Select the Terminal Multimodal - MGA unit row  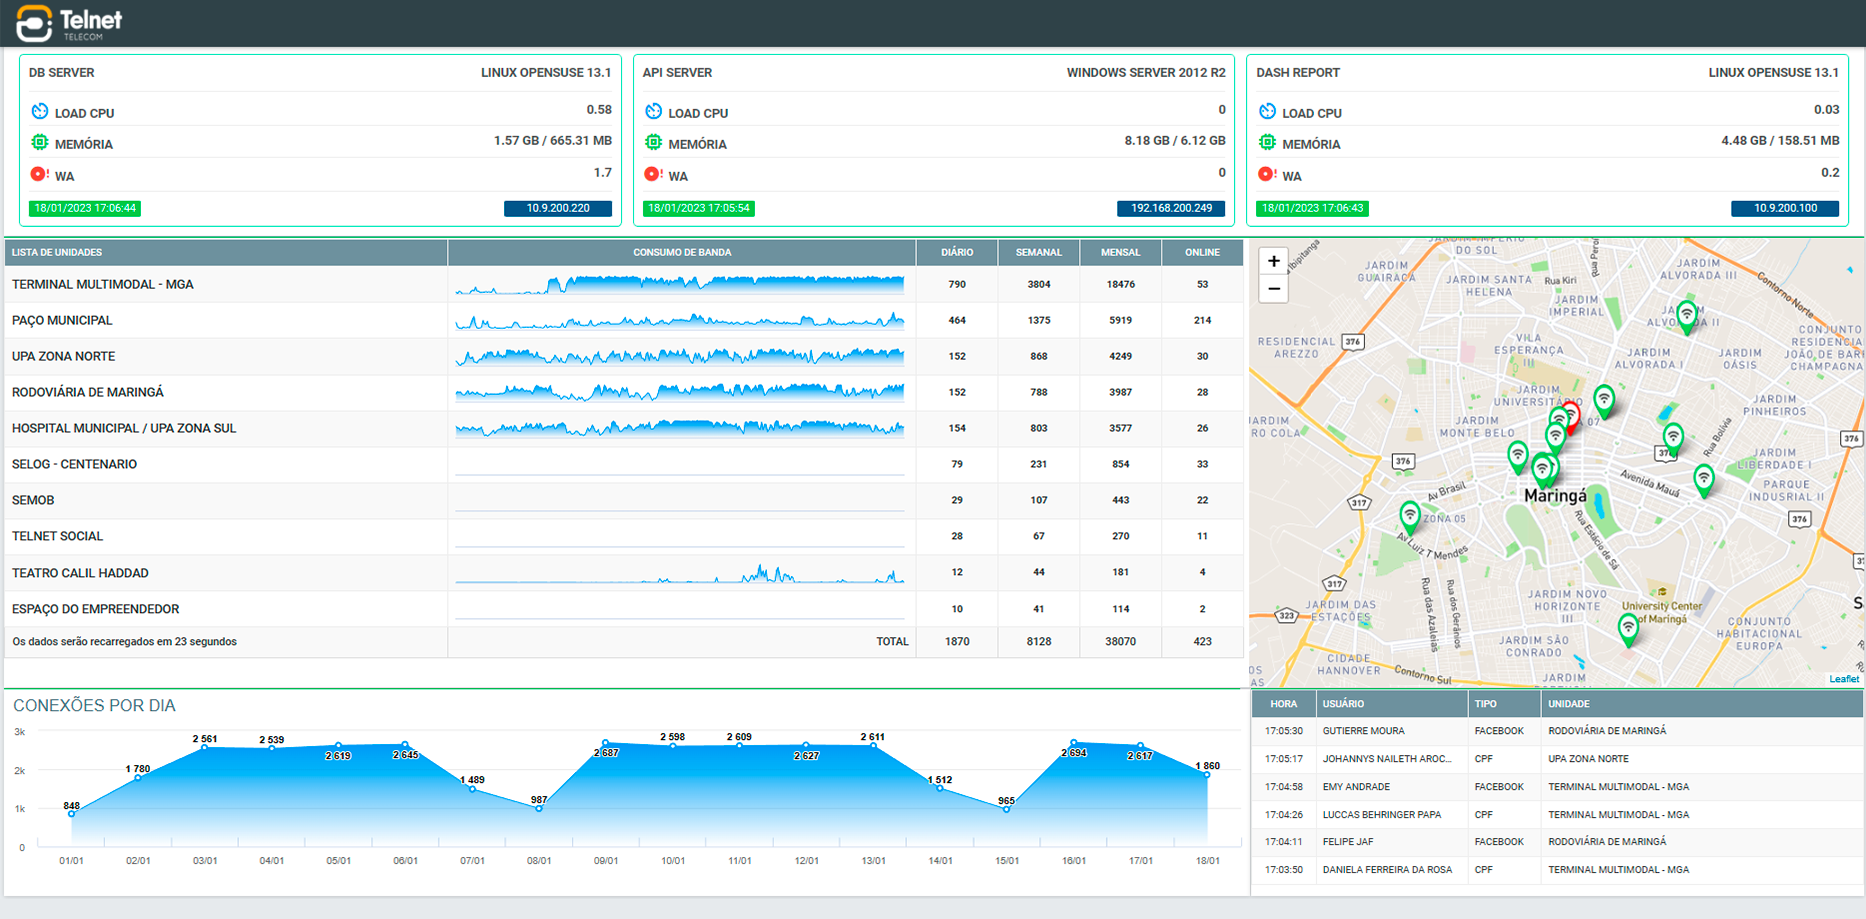[624, 284]
